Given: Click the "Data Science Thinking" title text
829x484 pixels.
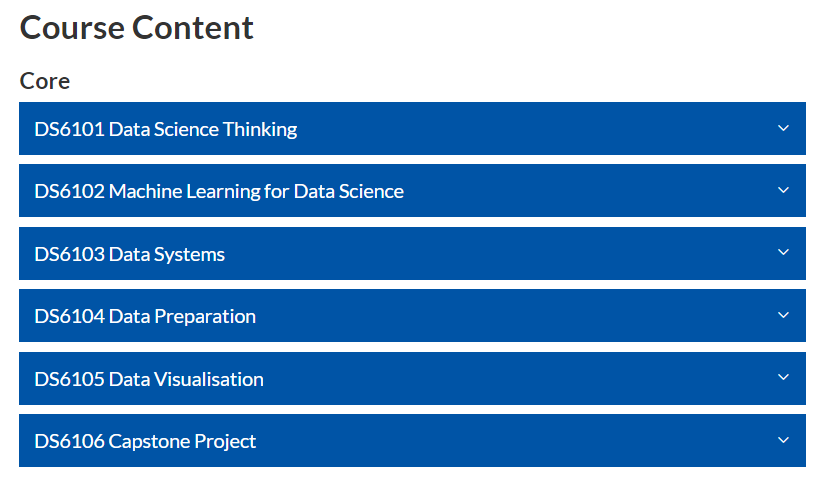Looking at the screenshot, I should coord(203,129).
